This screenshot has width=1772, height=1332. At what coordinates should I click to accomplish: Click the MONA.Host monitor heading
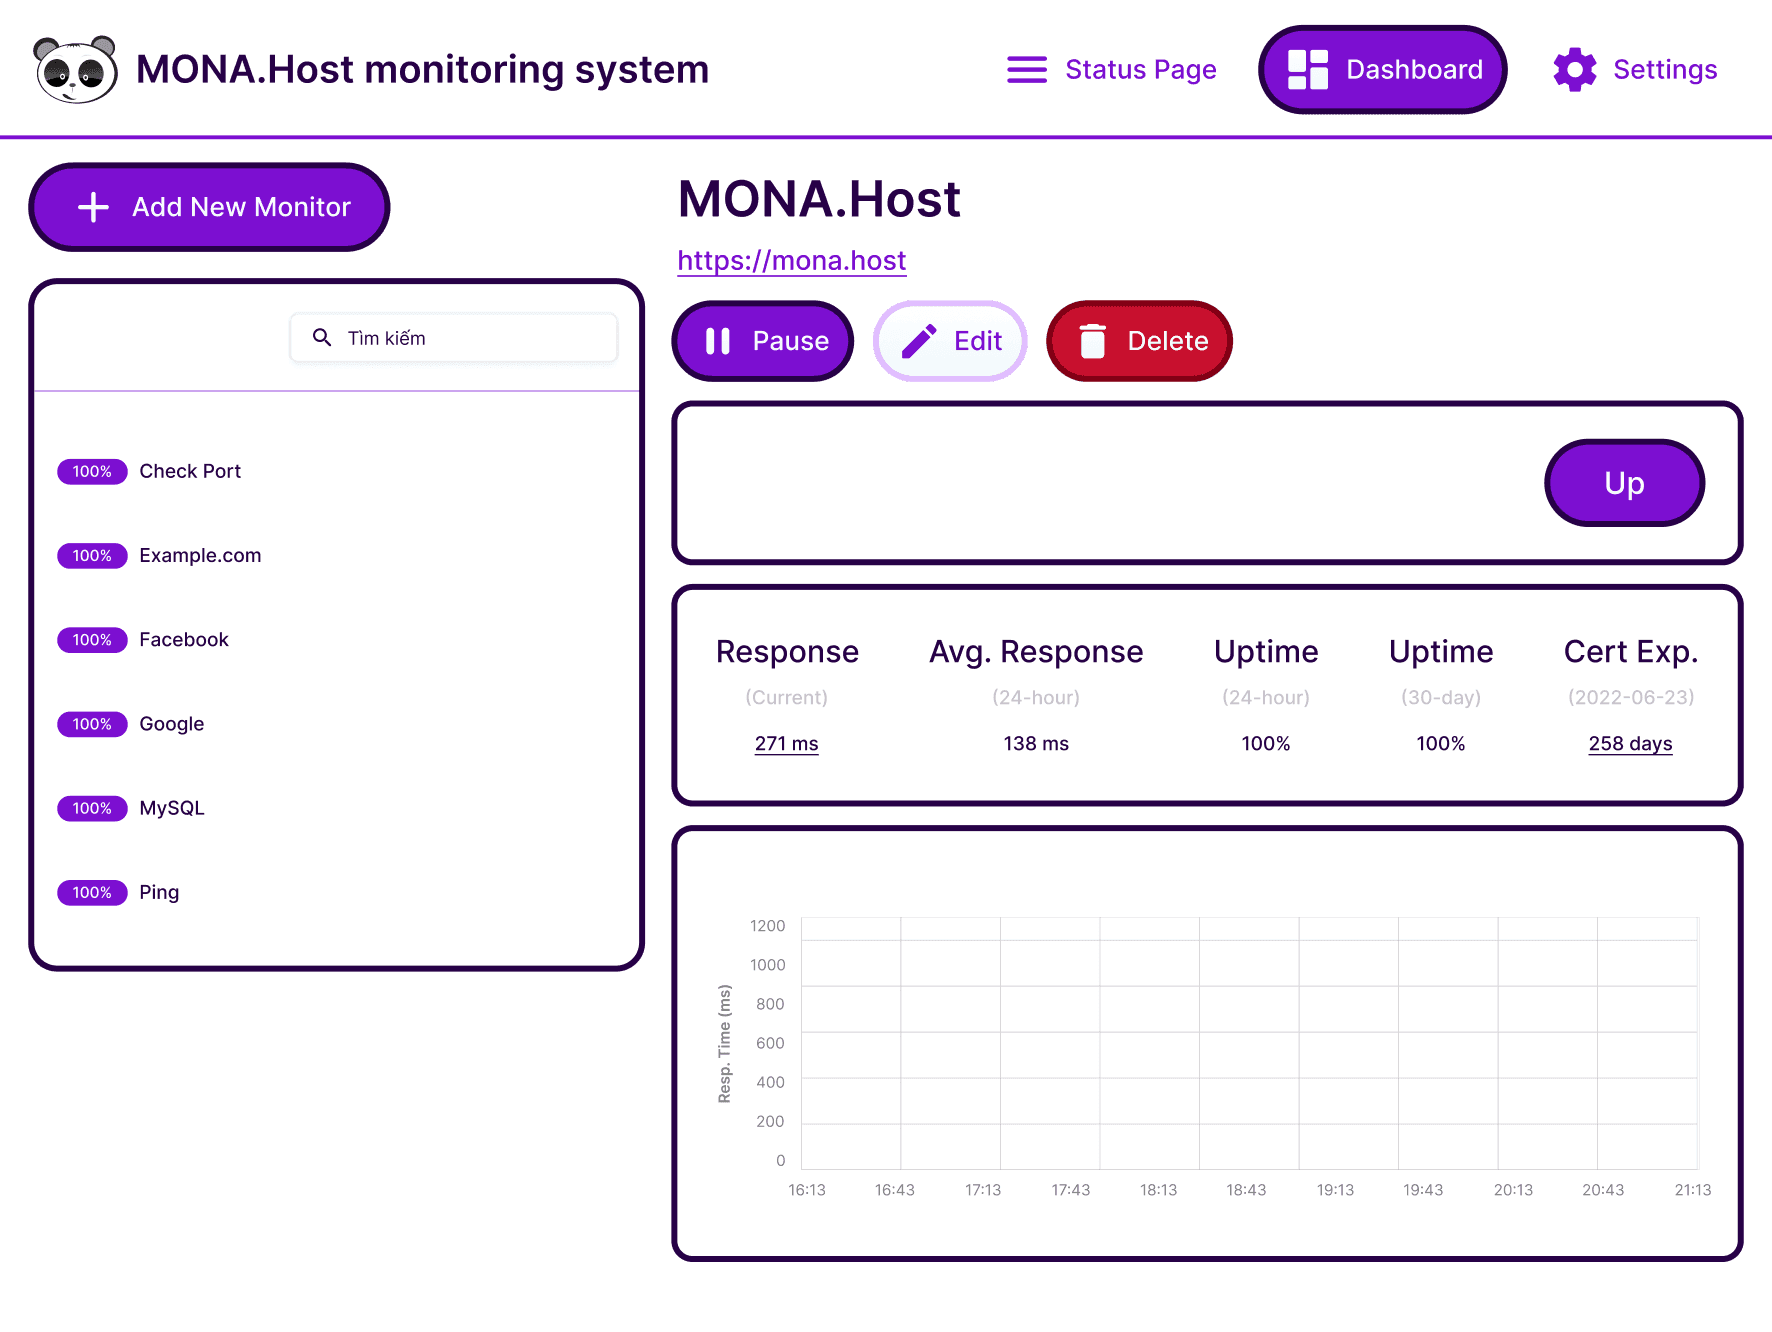[x=819, y=199]
